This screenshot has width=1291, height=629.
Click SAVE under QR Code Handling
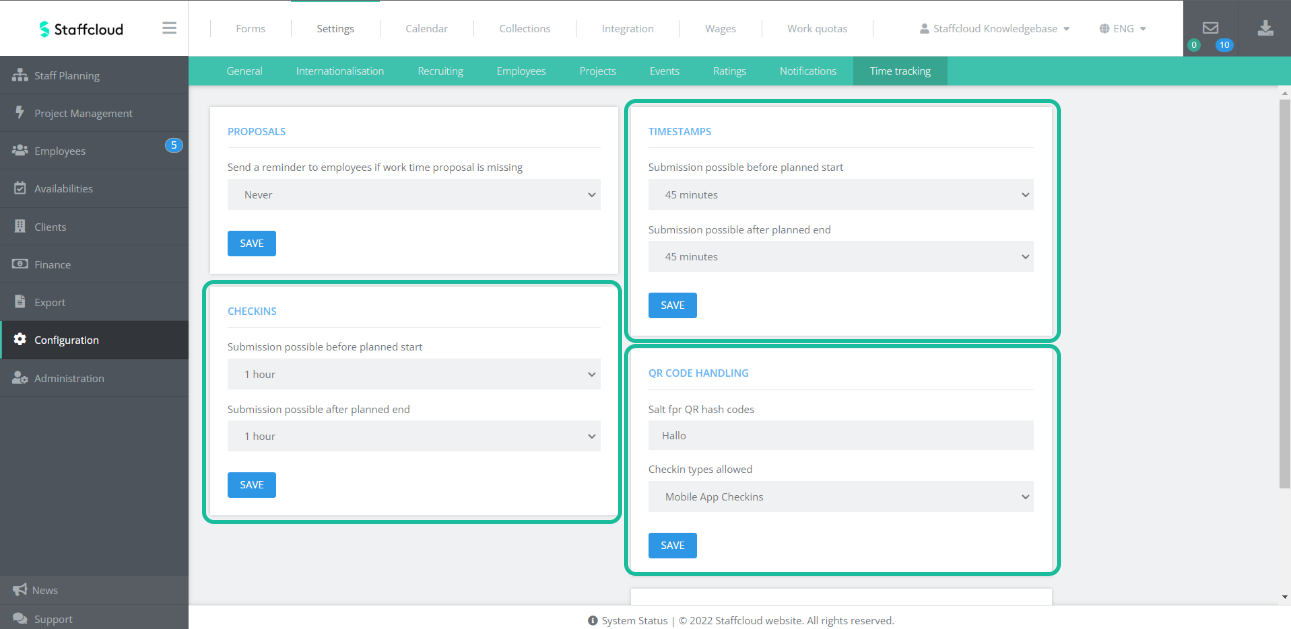point(672,545)
